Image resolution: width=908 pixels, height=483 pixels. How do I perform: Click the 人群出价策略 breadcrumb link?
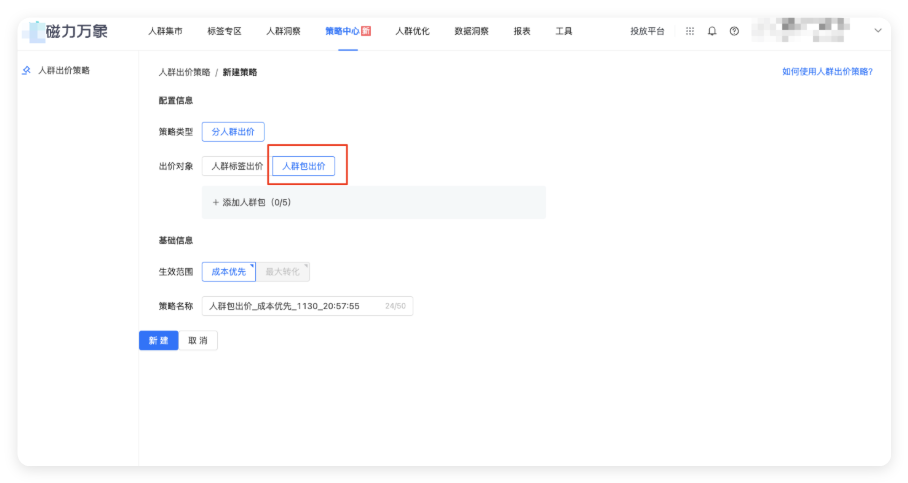(x=184, y=72)
